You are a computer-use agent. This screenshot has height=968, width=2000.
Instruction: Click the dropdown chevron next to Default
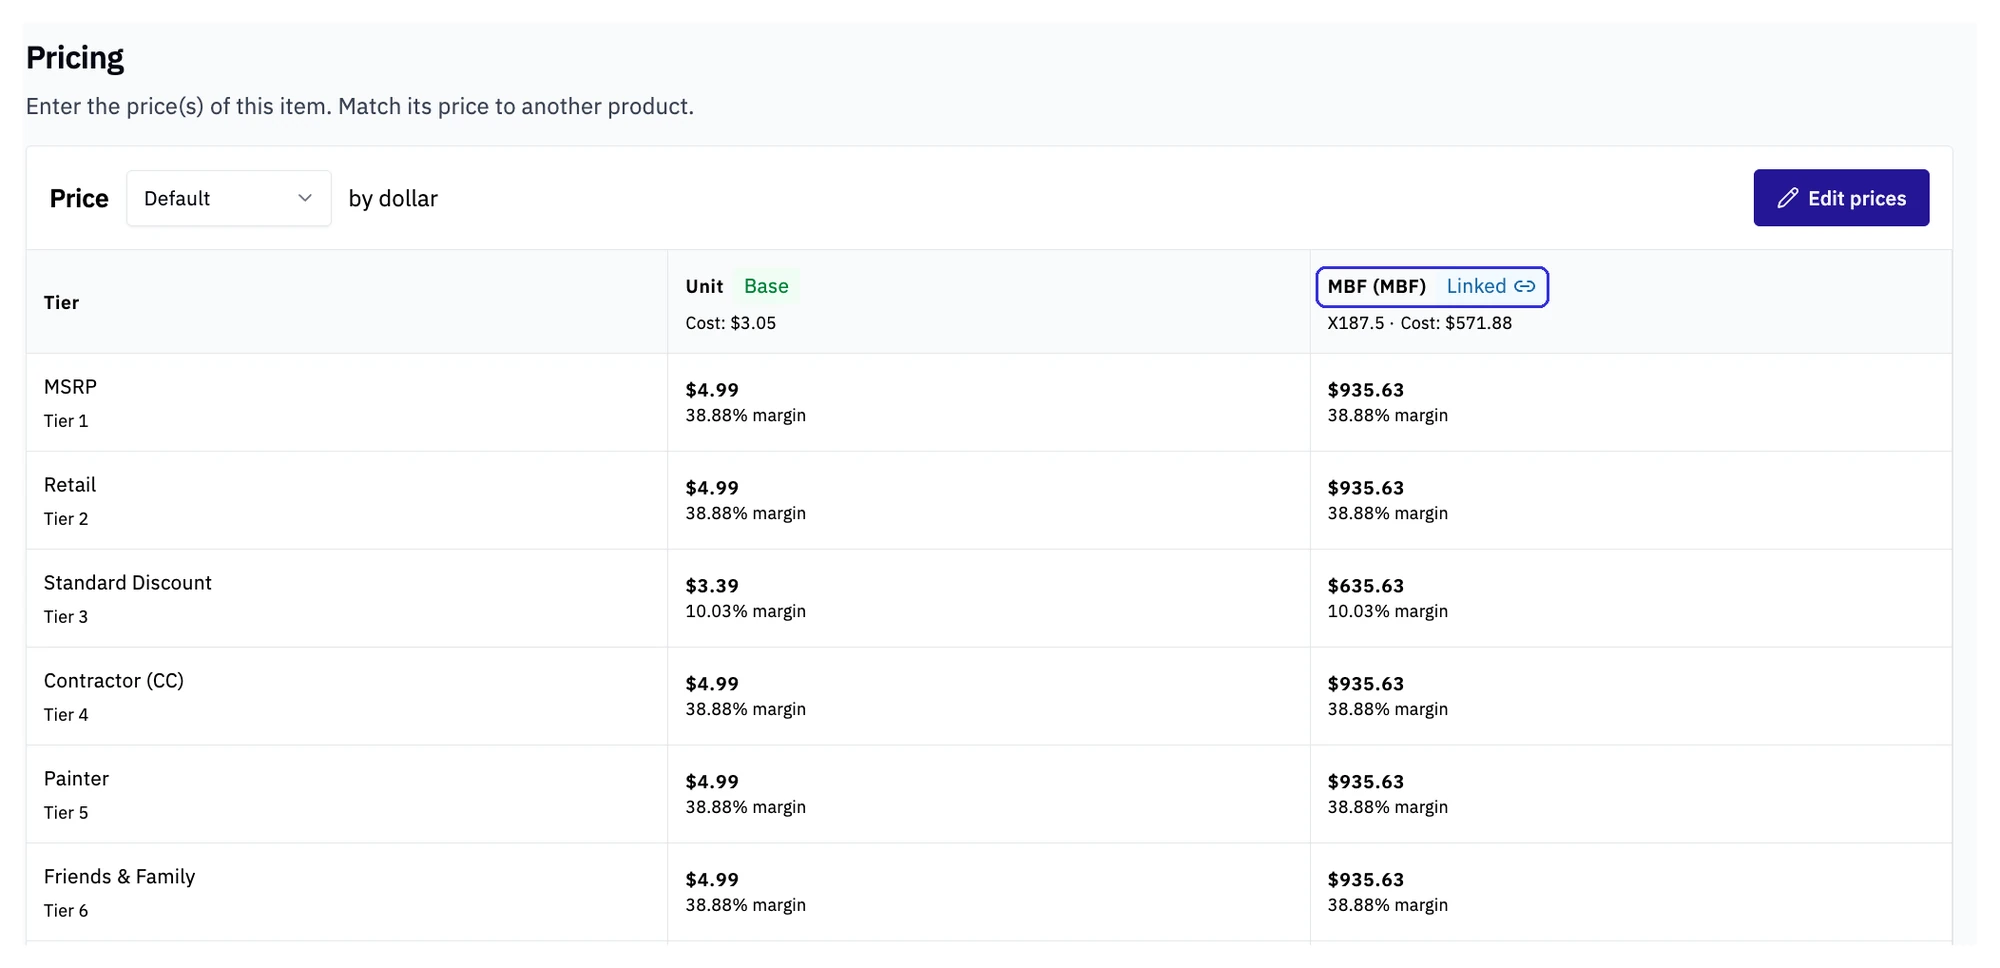coord(305,198)
